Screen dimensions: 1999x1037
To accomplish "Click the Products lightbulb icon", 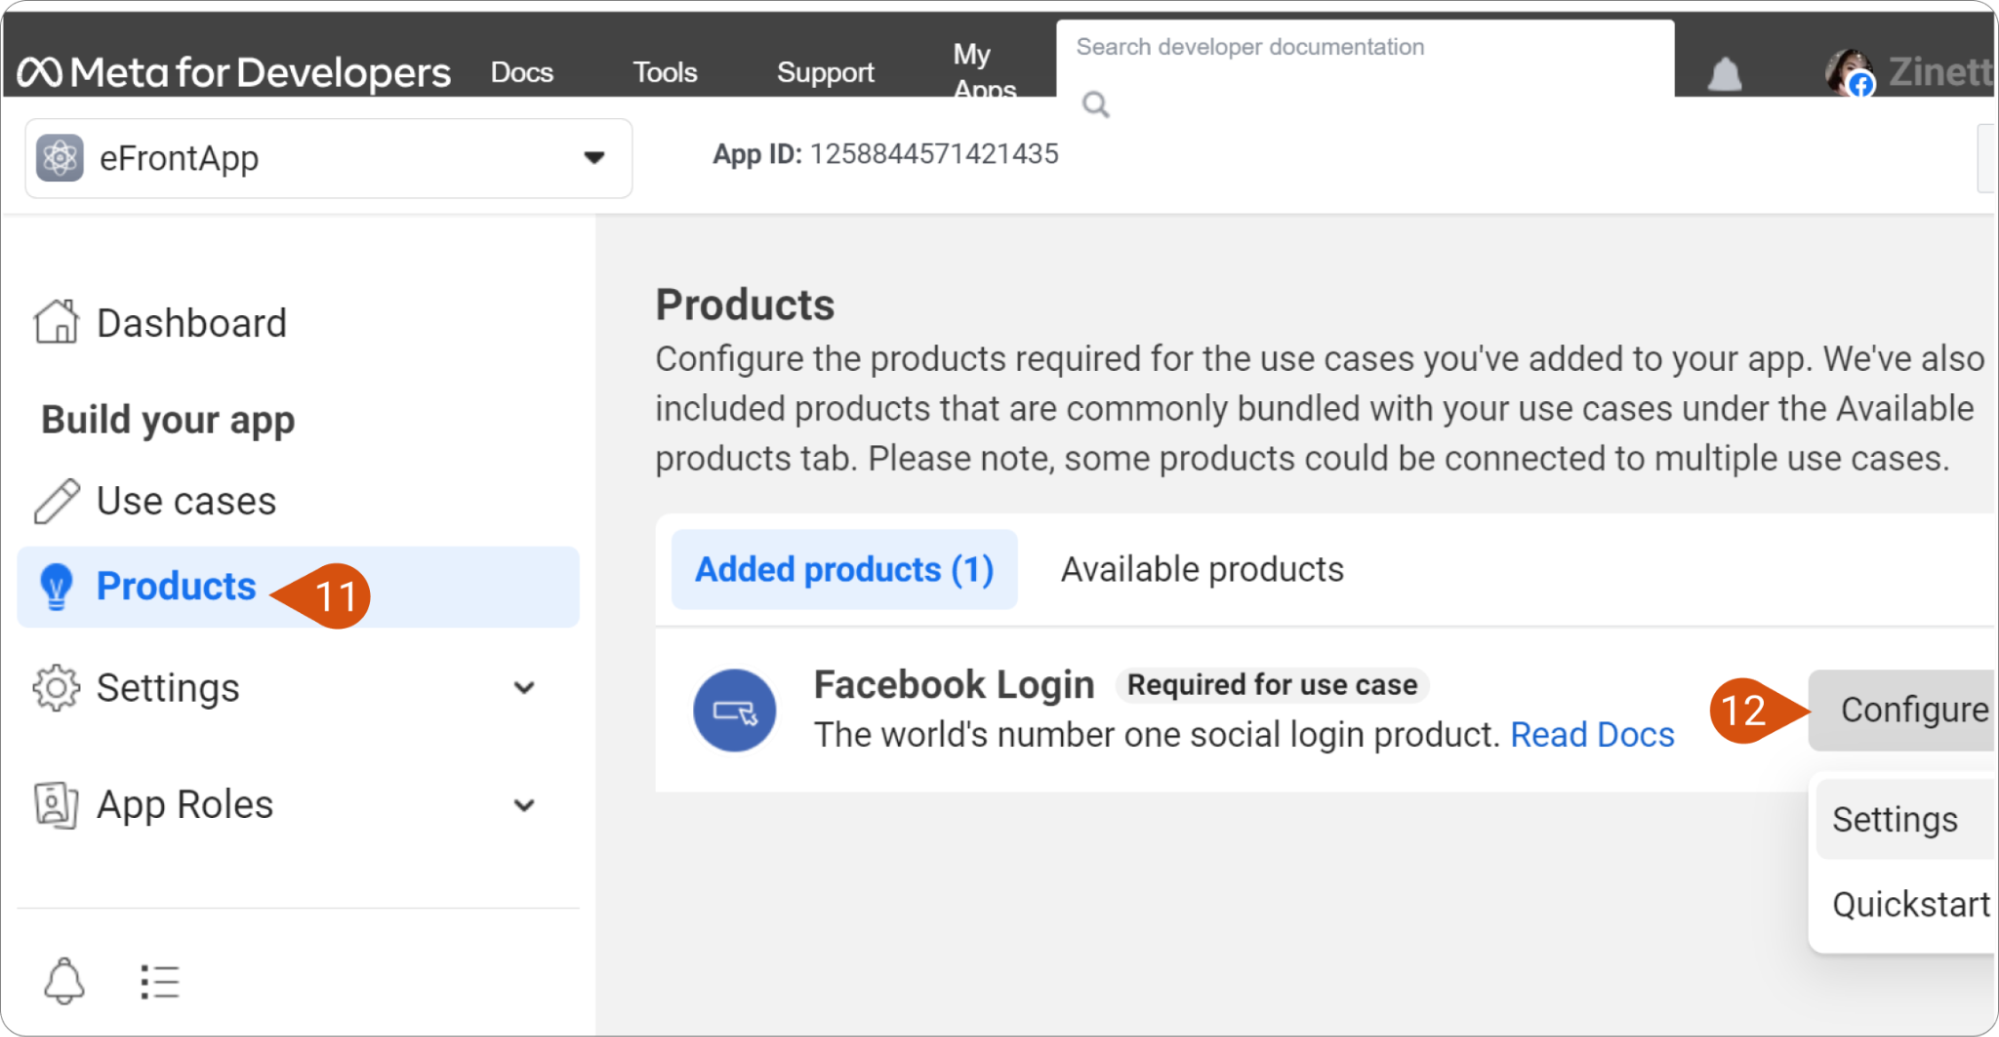I will point(56,587).
